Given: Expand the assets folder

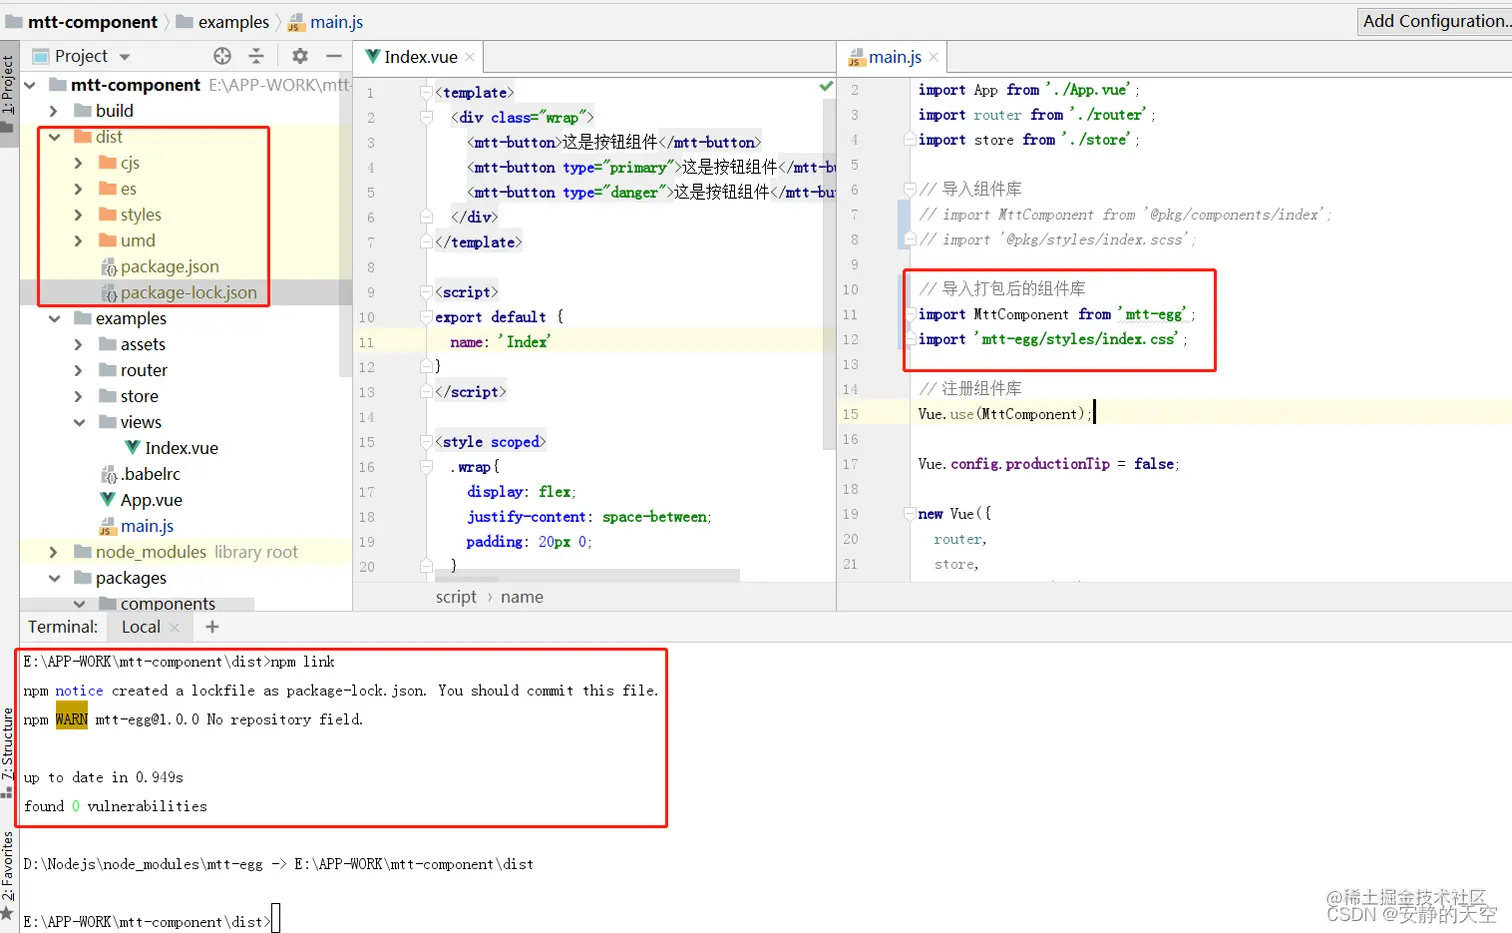Looking at the screenshot, I should click(x=79, y=345).
